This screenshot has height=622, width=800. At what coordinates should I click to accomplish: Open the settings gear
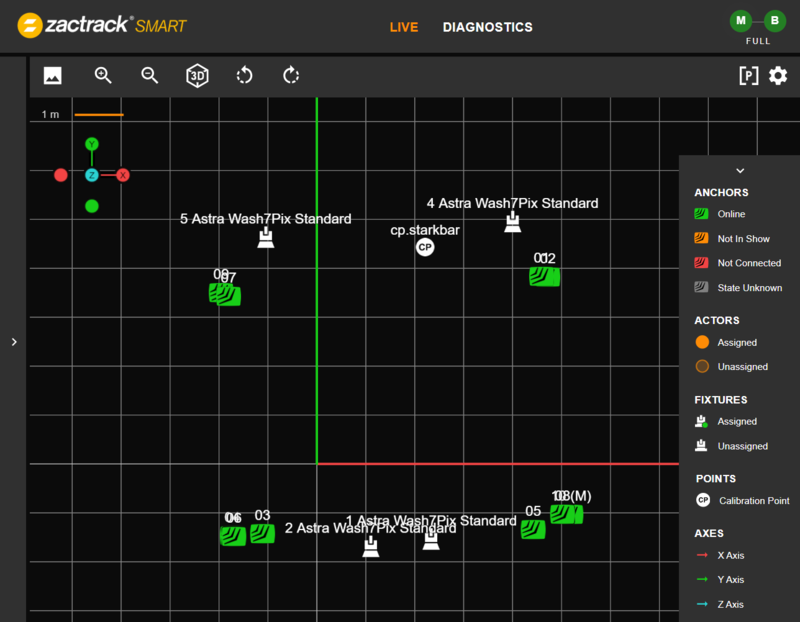tap(778, 76)
